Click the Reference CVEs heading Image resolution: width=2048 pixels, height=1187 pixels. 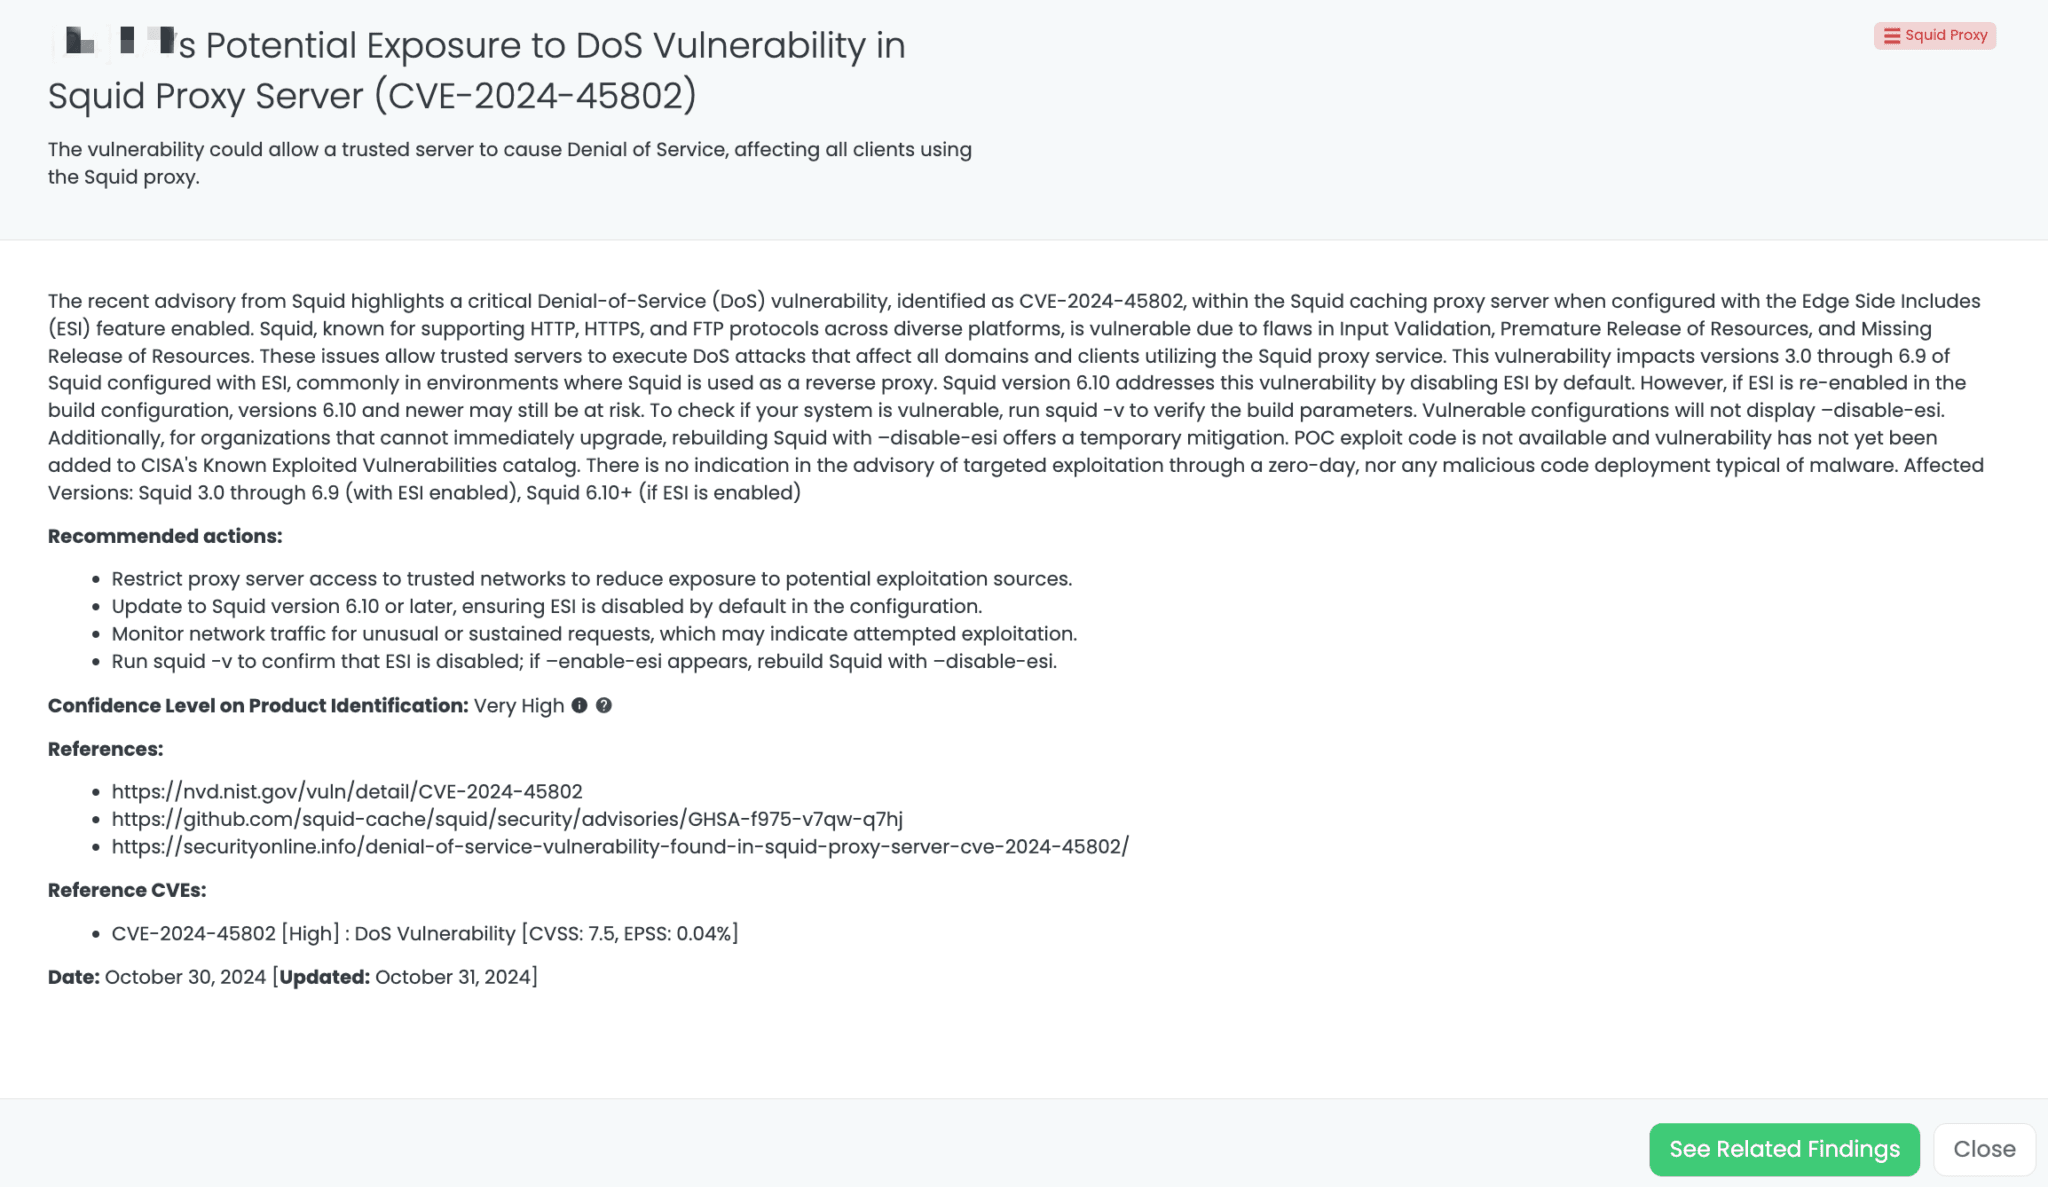click(127, 891)
